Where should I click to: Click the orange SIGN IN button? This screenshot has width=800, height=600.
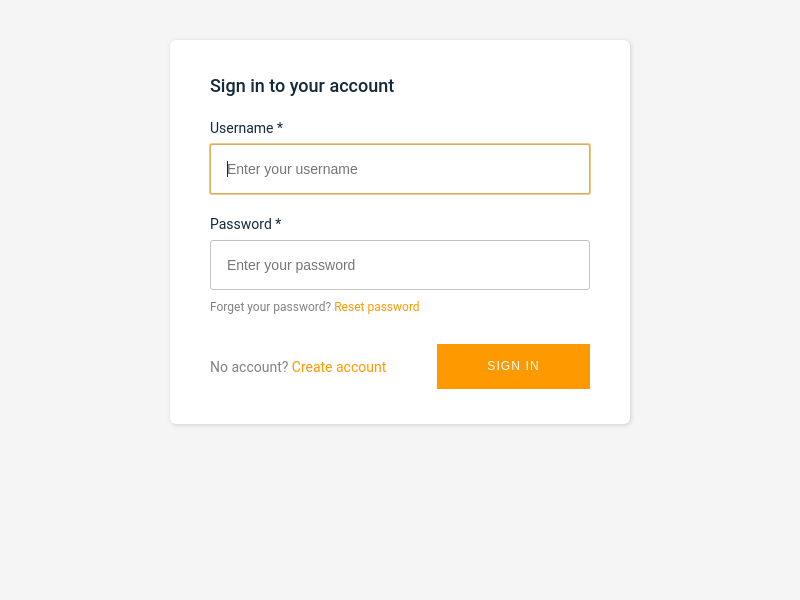pyautogui.click(x=513, y=366)
